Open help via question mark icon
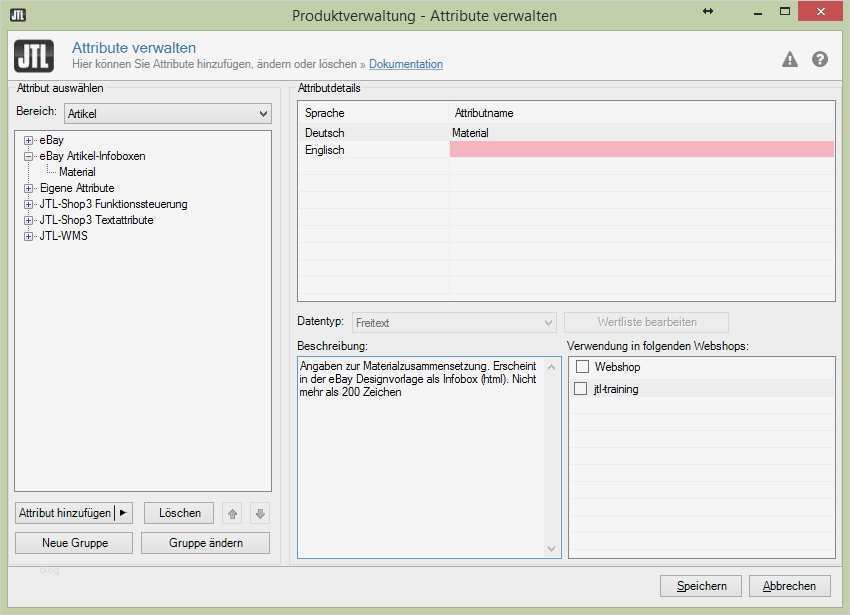 [820, 59]
